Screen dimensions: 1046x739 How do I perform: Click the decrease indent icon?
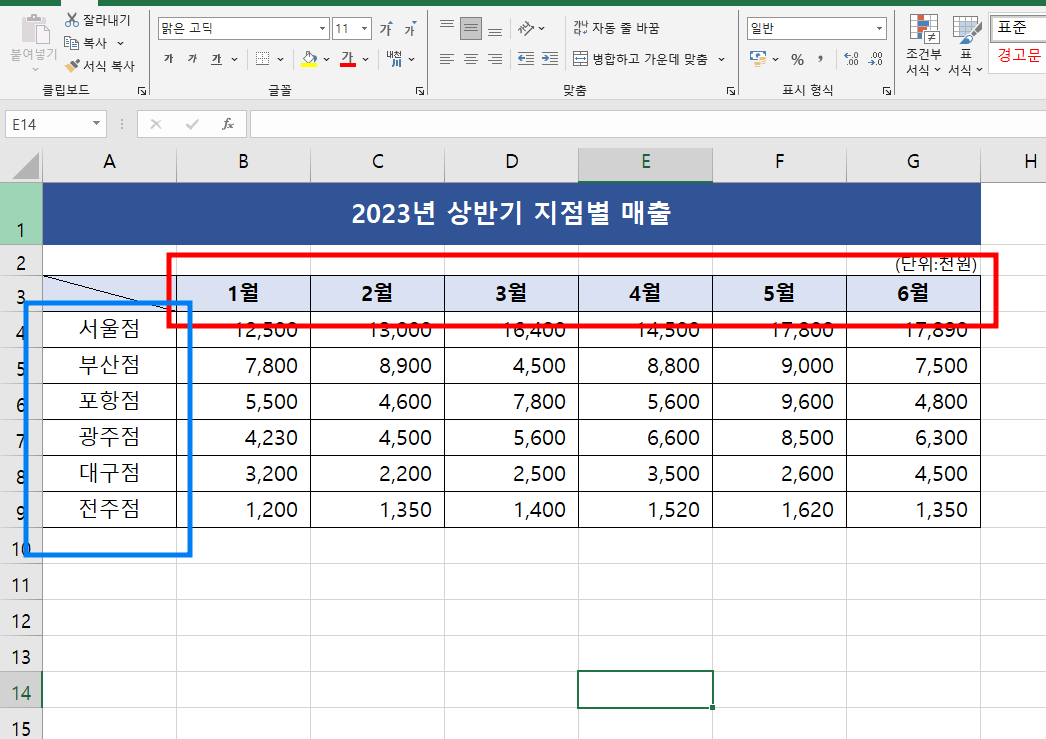pos(526,59)
